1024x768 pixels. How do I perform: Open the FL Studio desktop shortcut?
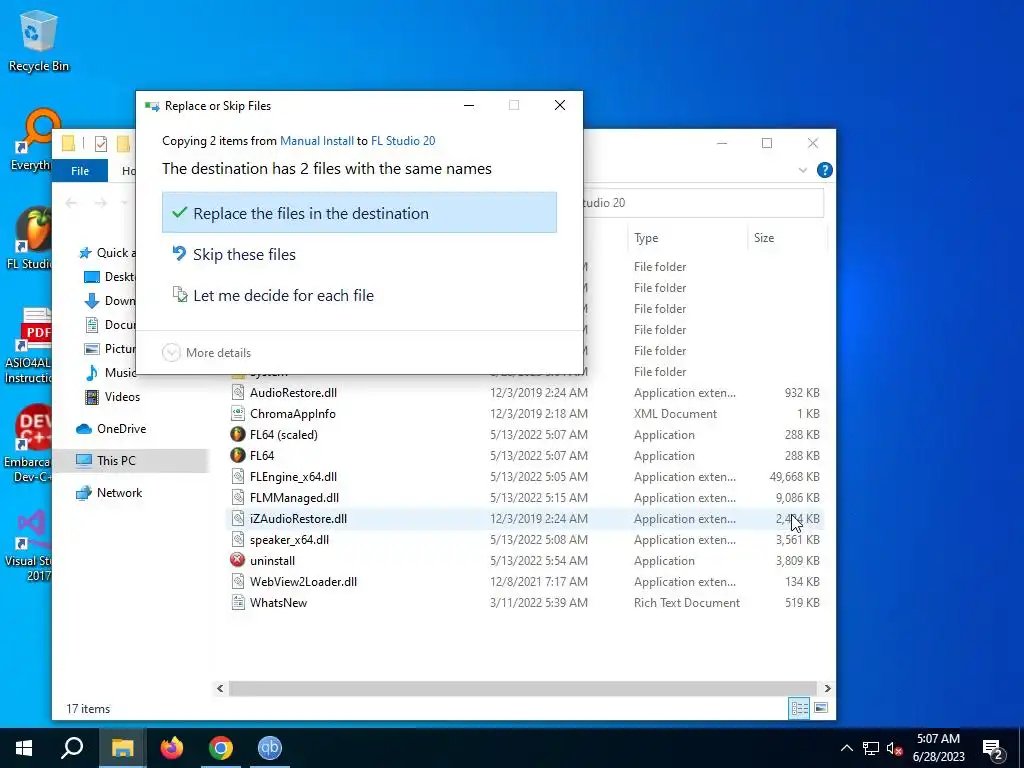click(x=31, y=238)
